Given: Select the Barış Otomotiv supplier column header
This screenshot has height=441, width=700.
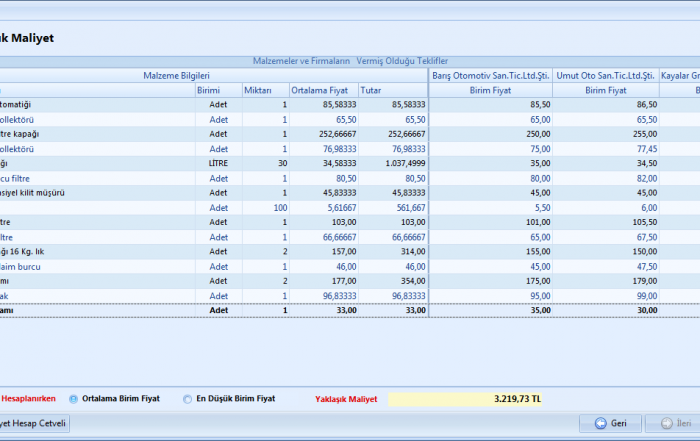Looking at the screenshot, I should coord(491,75).
